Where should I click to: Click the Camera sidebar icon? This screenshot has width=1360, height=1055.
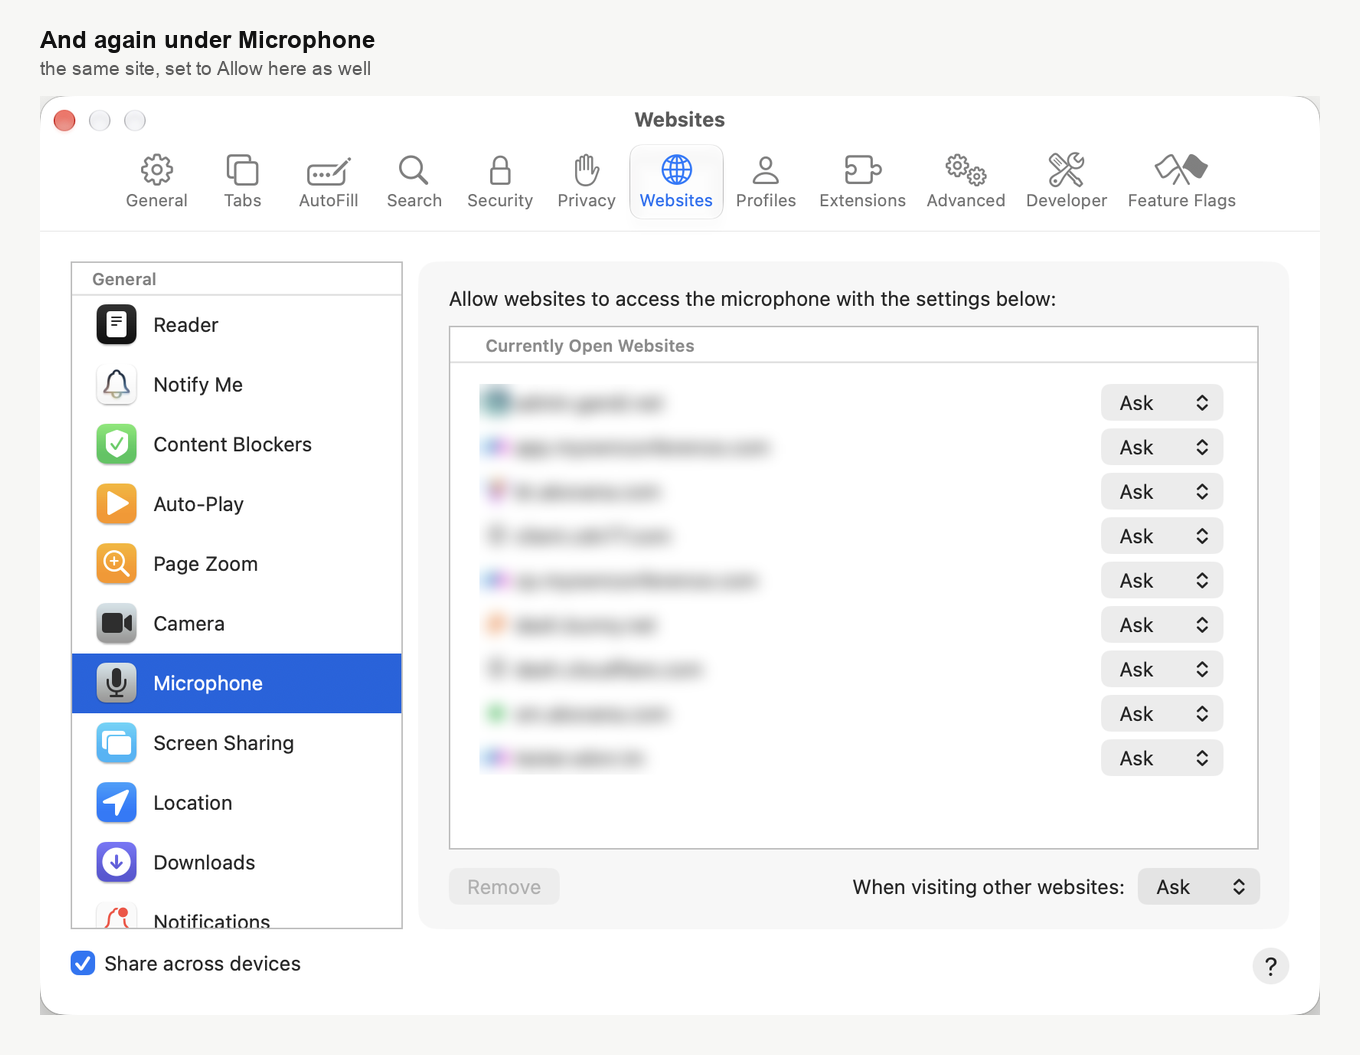coord(117,624)
